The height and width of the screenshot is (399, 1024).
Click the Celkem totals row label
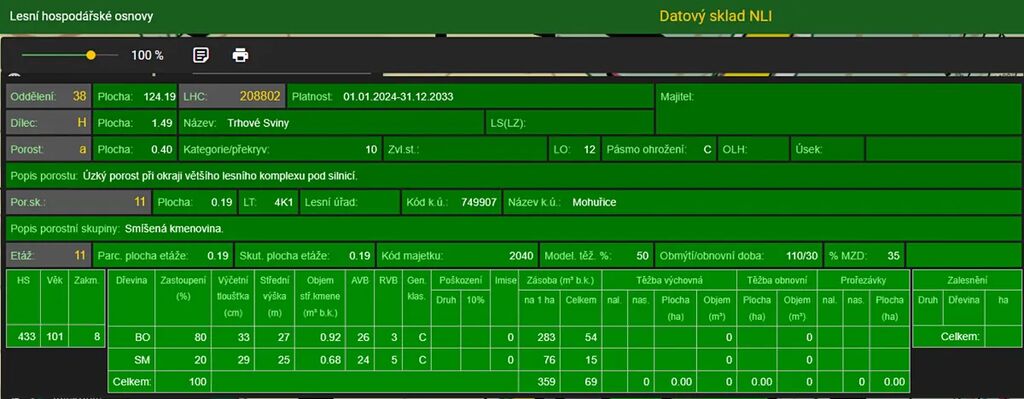click(x=131, y=382)
